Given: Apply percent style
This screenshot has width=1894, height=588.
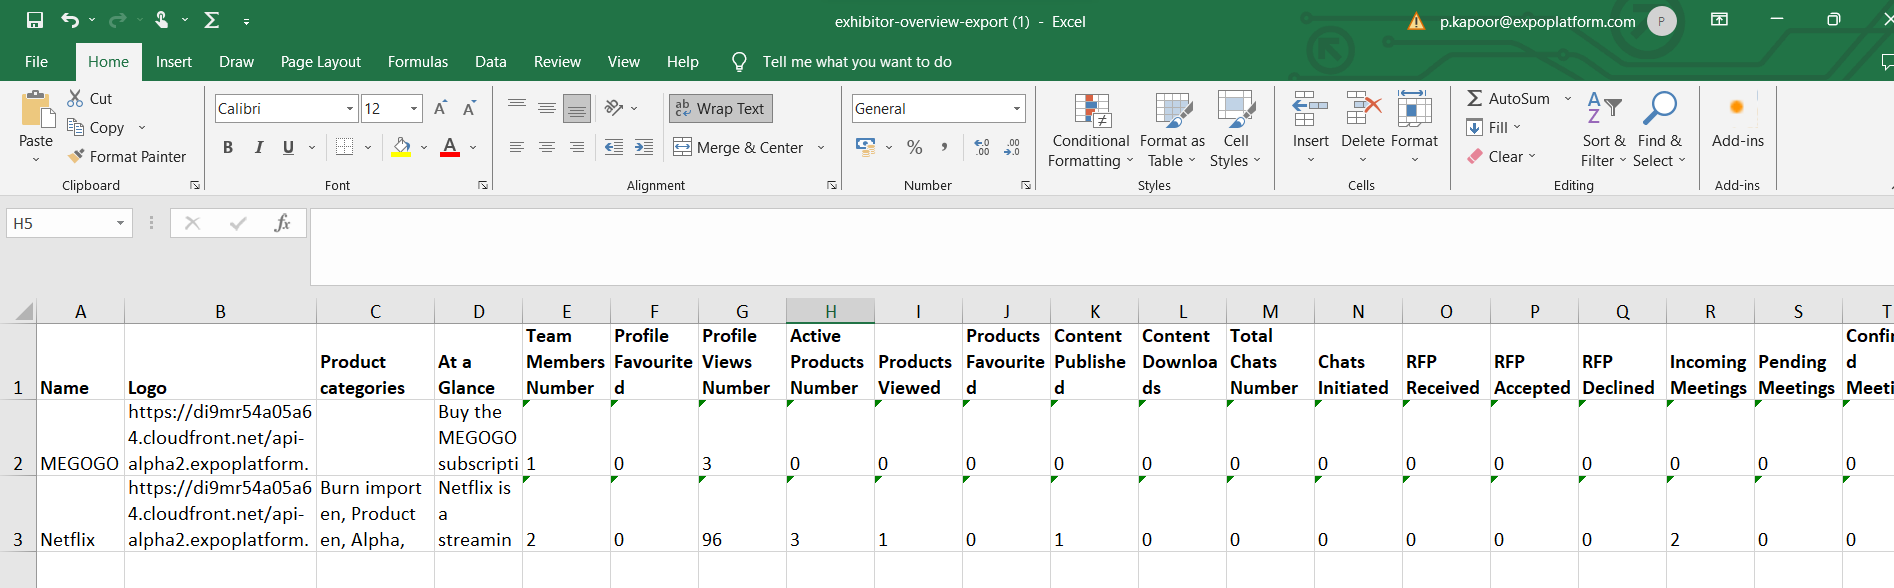Looking at the screenshot, I should click(914, 147).
